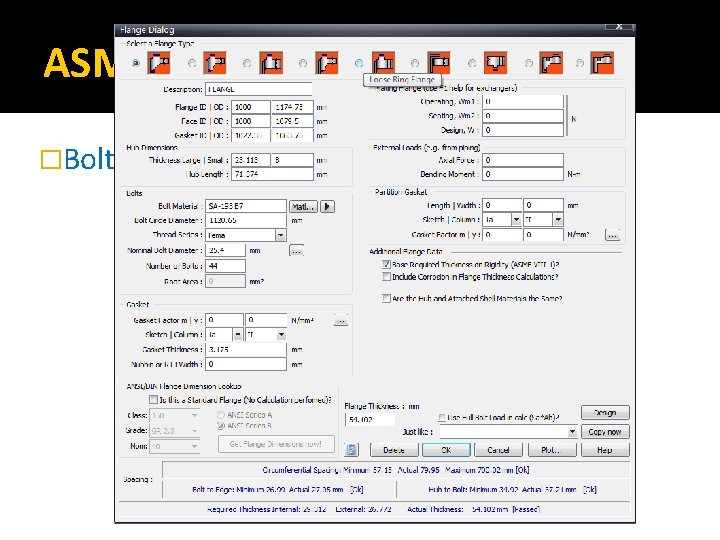Select the currently chosen first flange type radio
Viewport: 720px width, 540px height.
pyautogui.click(x=135, y=63)
